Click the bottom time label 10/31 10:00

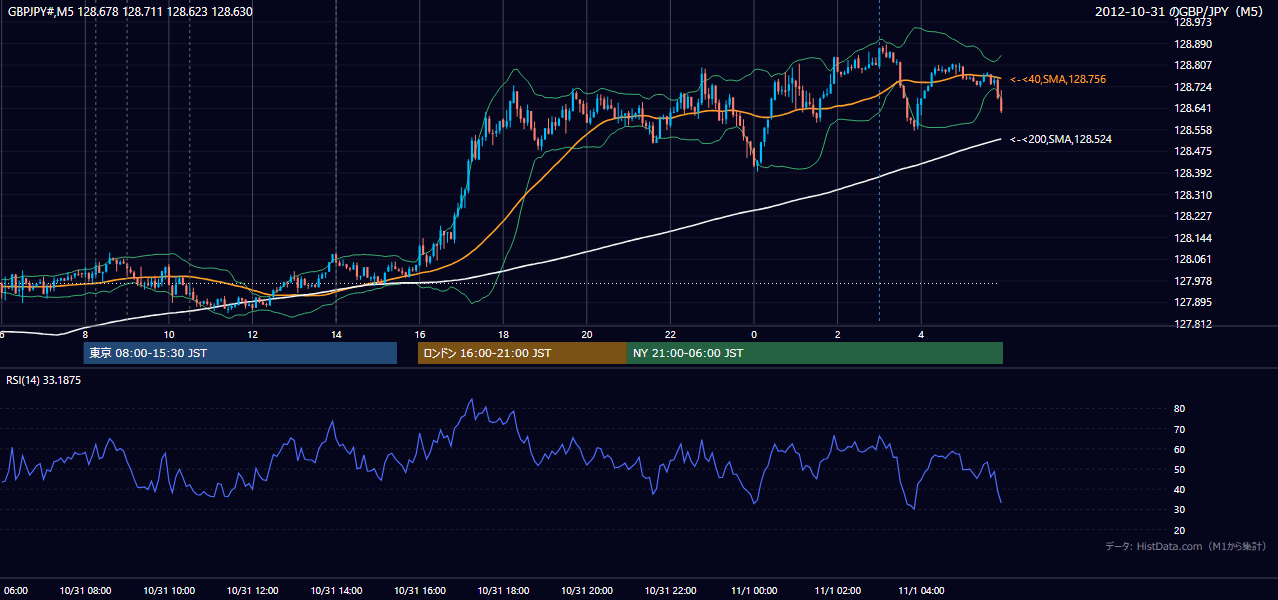pos(169,590)
